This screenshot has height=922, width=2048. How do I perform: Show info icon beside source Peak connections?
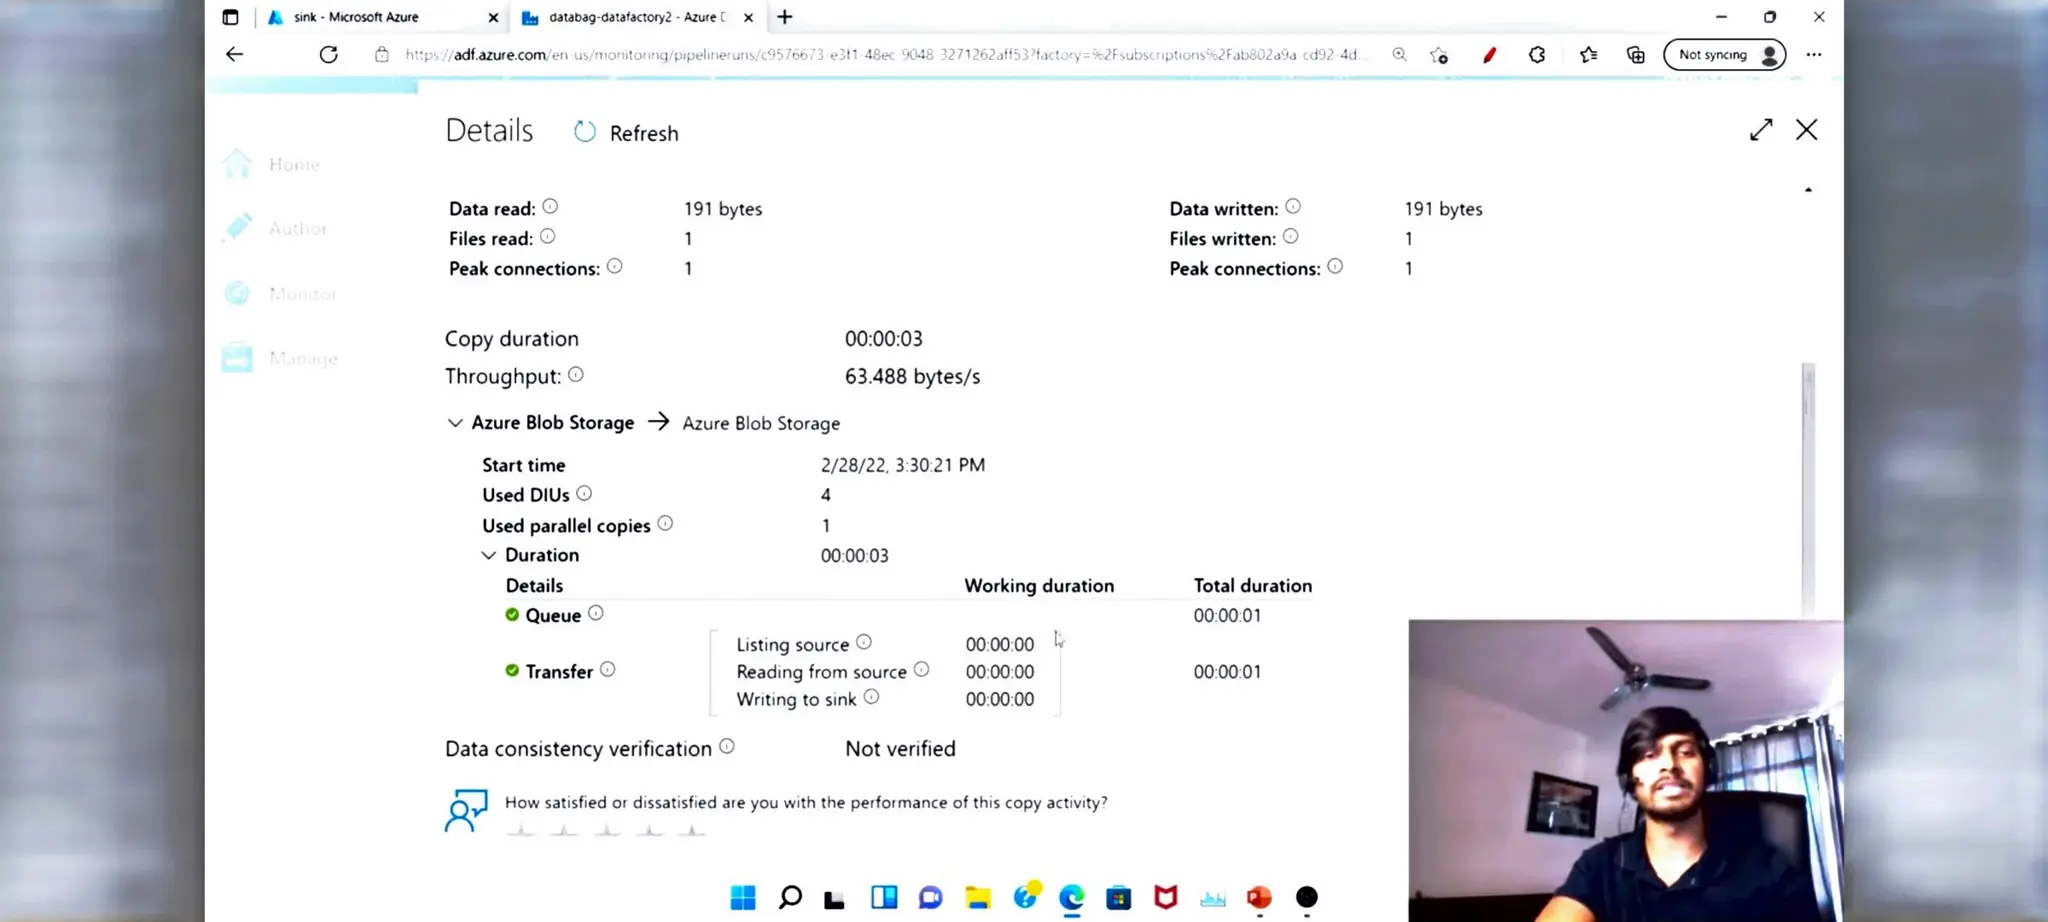614,266
